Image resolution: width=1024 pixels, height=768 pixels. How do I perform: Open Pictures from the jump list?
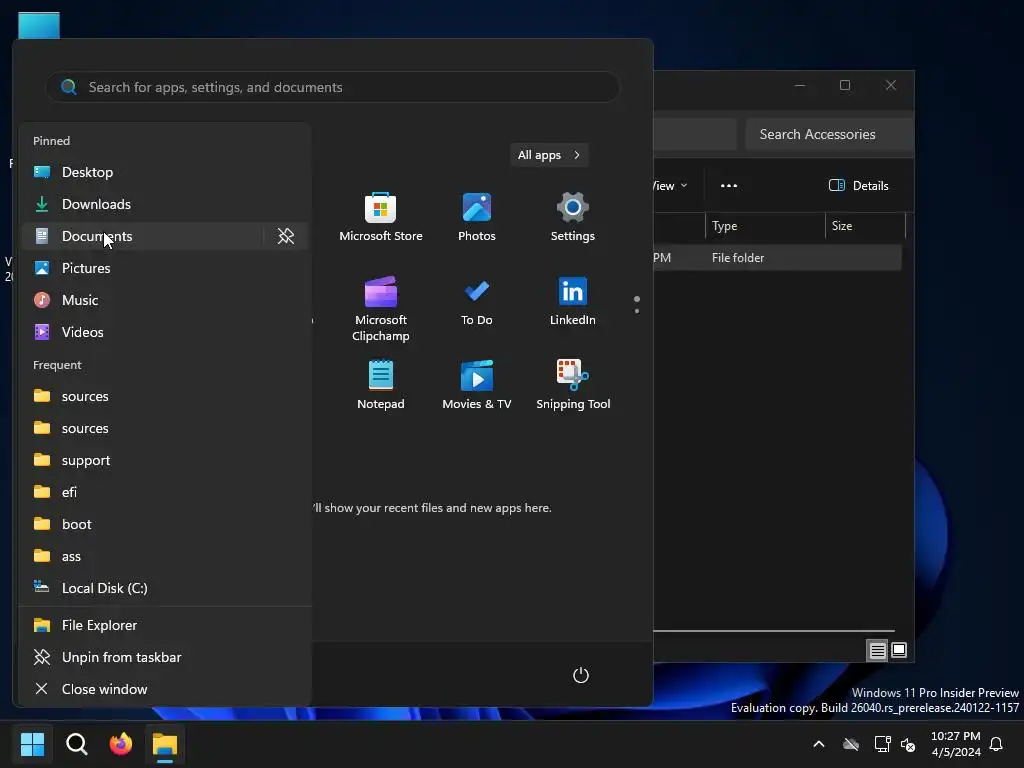163,268
